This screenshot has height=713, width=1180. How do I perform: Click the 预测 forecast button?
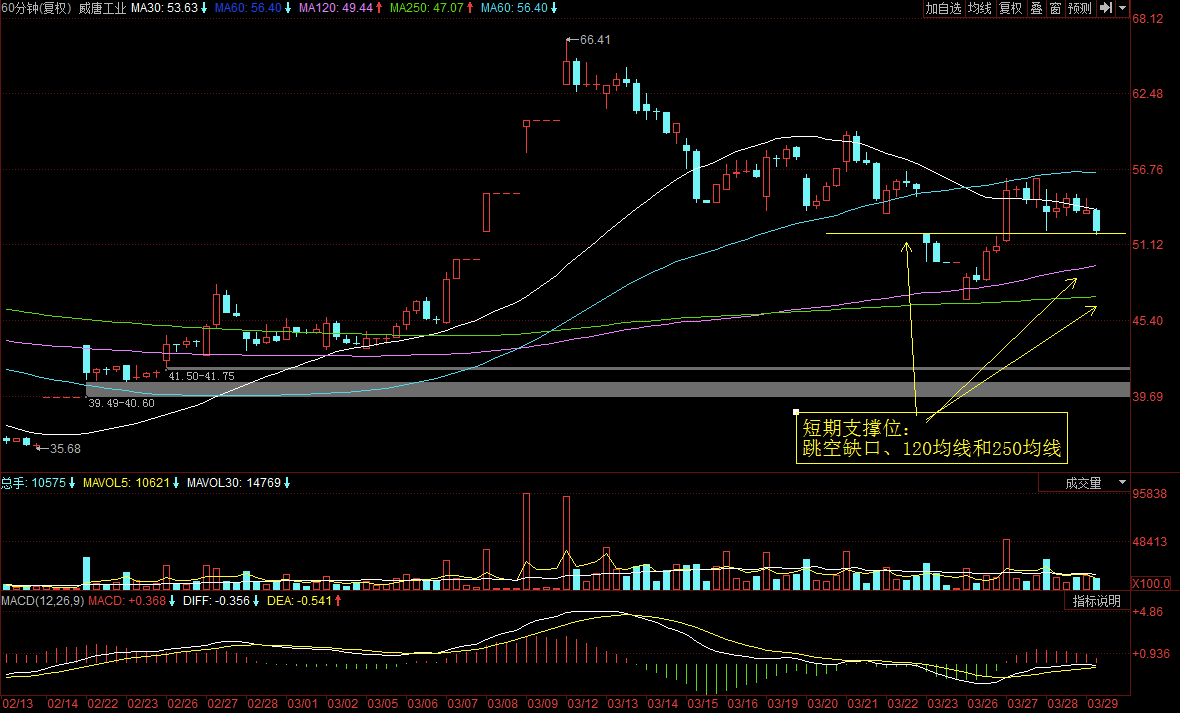1080,8
